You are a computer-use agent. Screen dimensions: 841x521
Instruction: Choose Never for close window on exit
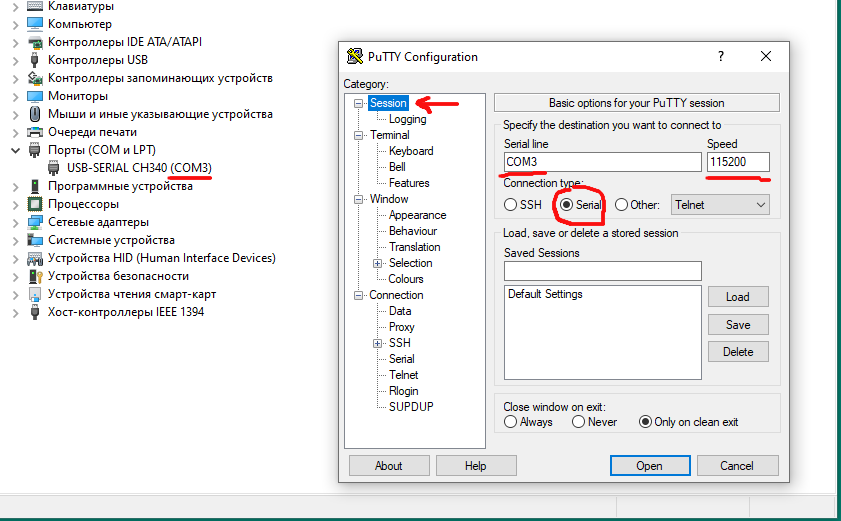coord(578,422)
